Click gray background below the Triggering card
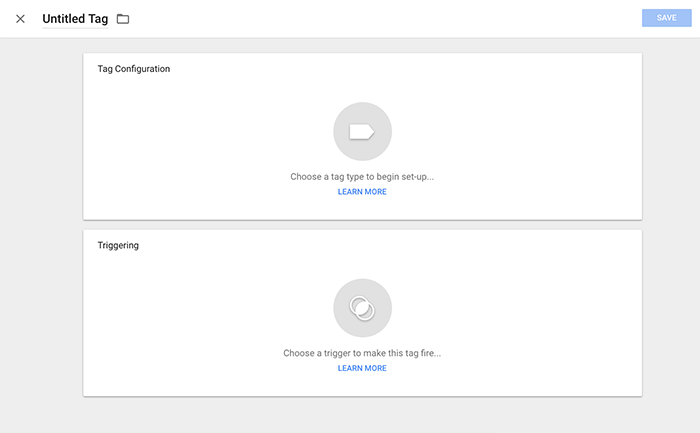 tap(362, 415)
